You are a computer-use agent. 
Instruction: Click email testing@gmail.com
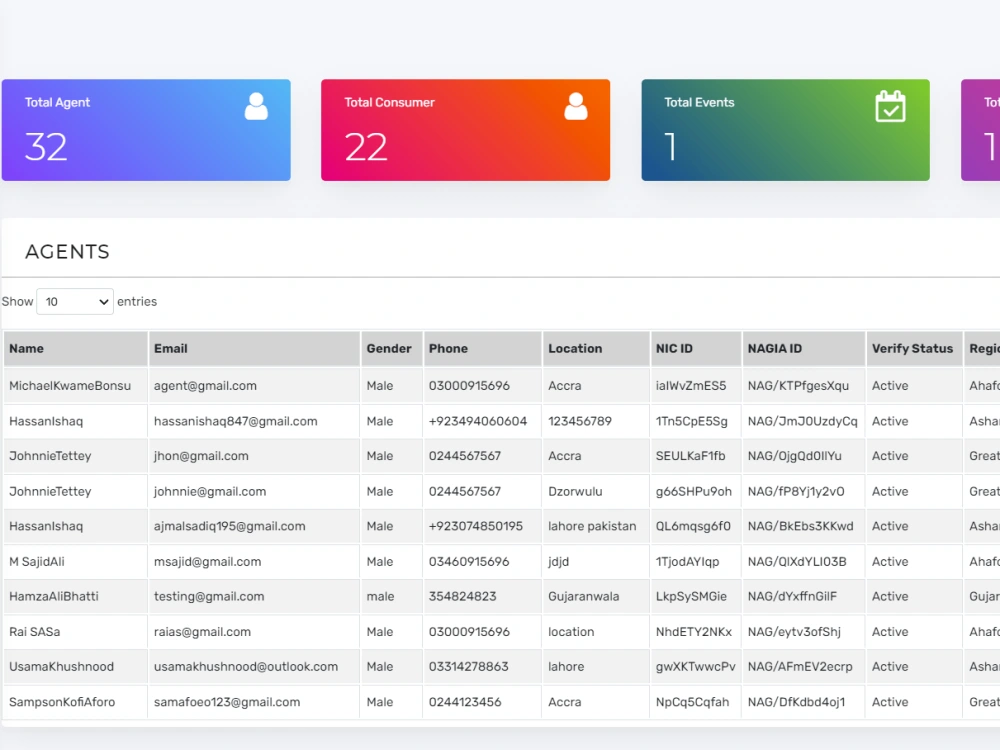[x=209, y=596]
